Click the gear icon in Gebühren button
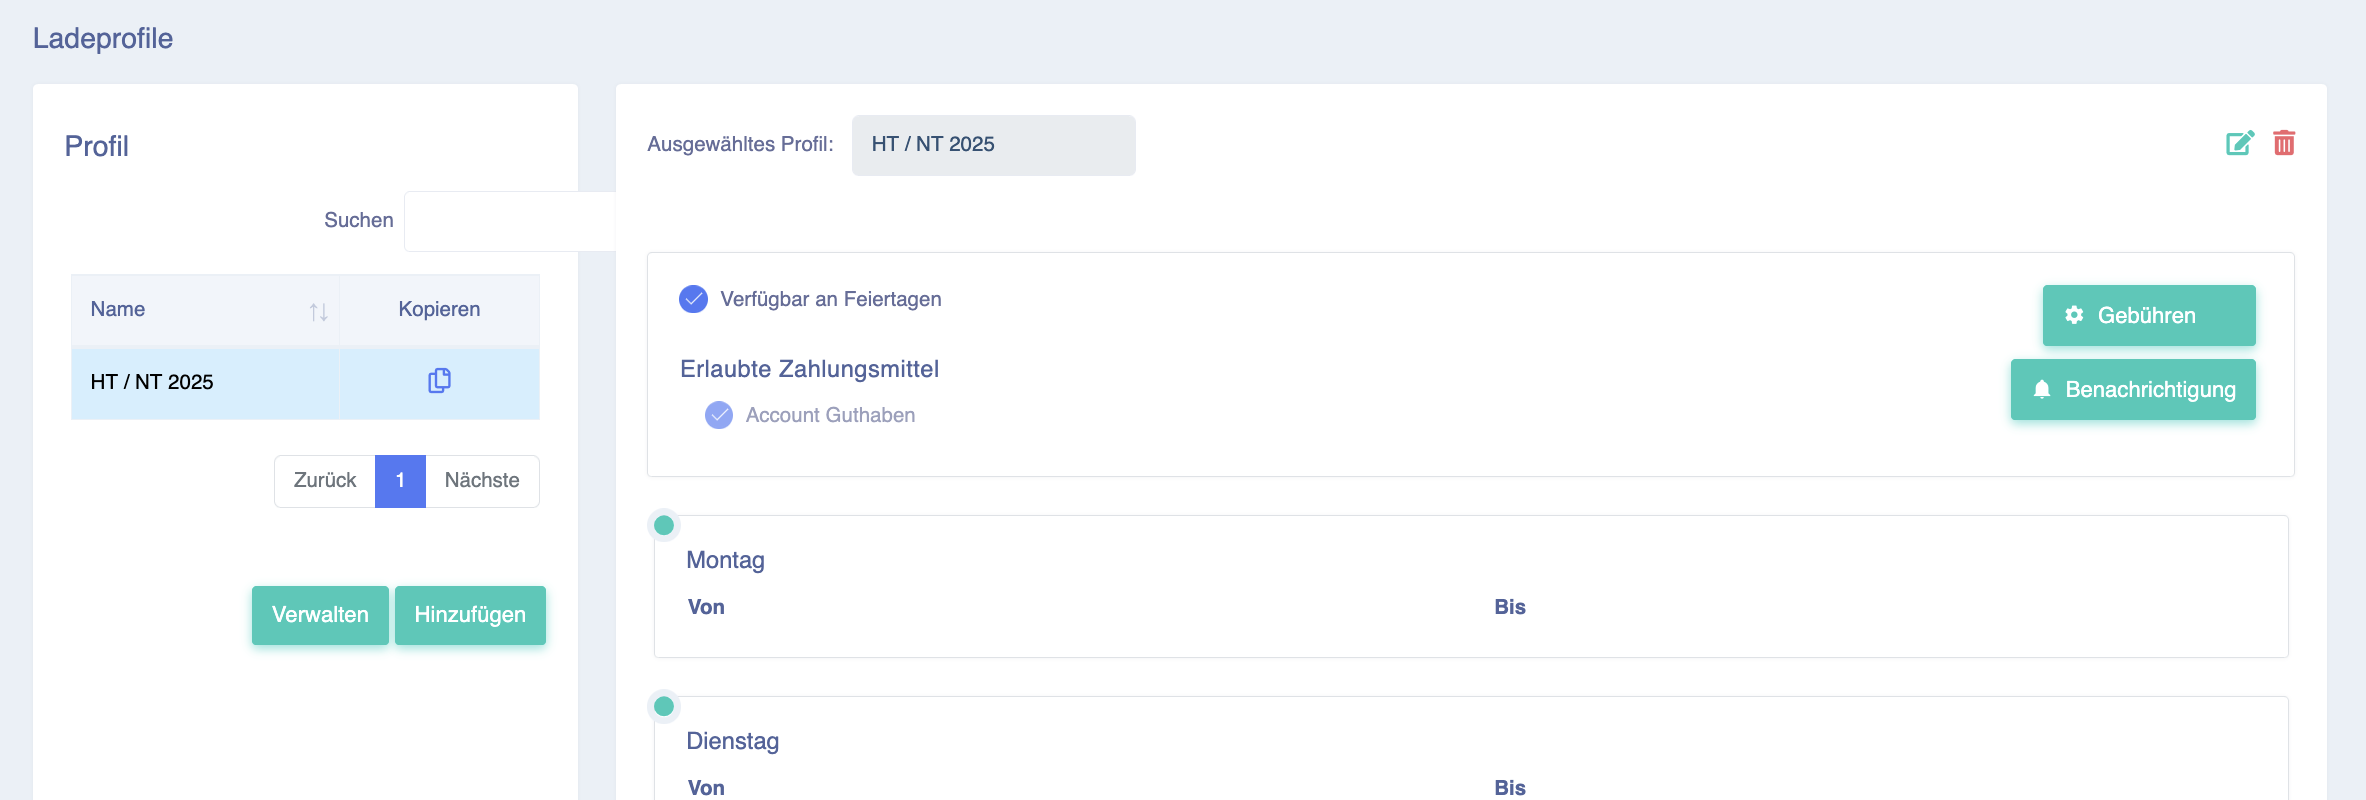This screenshot has height=800, width=2366. point(2074,315)
